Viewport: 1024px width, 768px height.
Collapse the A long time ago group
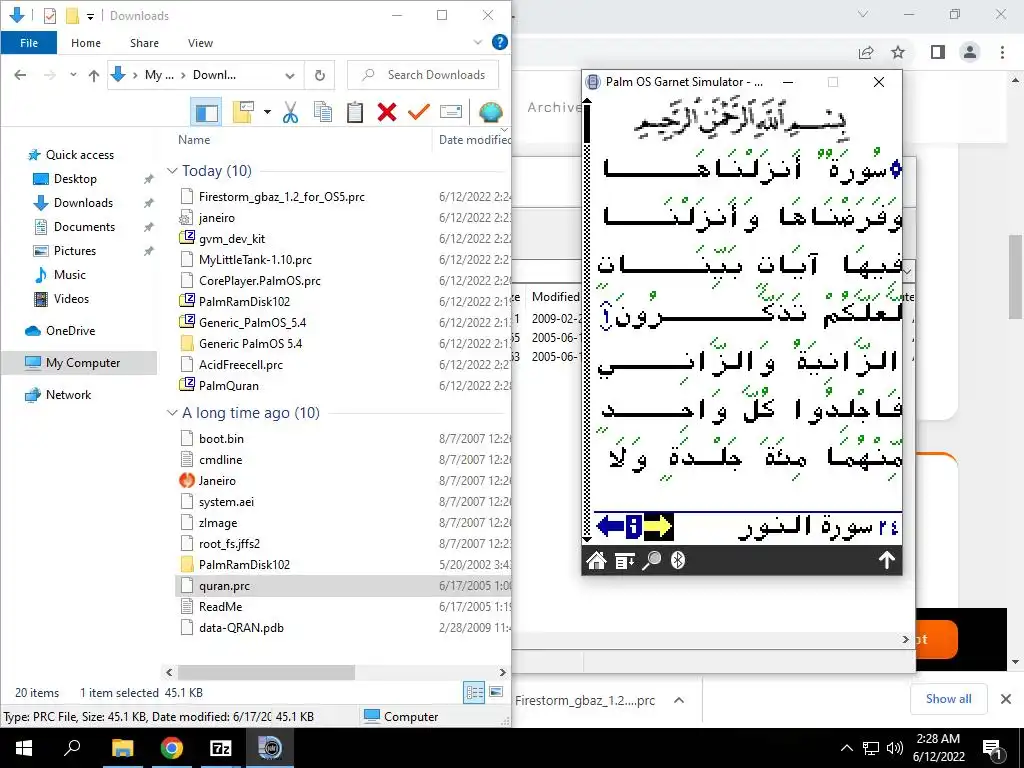tap(172, 413)
